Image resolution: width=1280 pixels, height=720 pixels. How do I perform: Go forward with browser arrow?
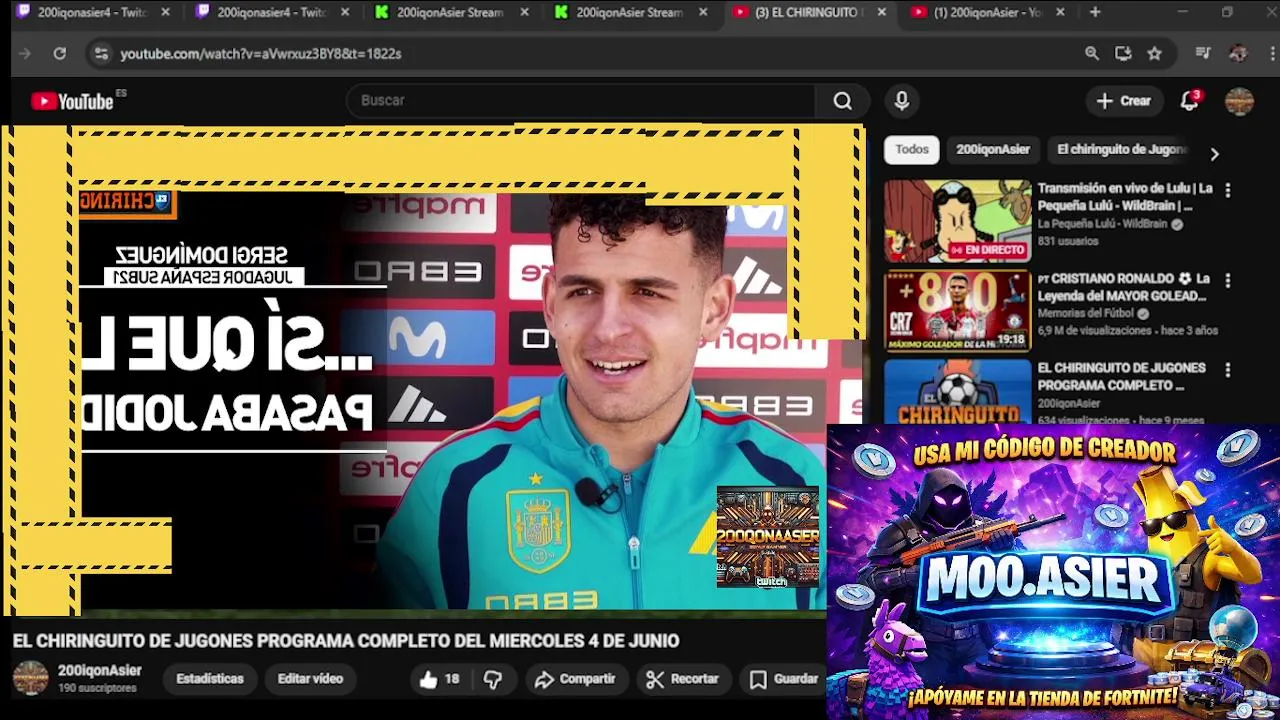pyautogui.click(x=25, y=54)
